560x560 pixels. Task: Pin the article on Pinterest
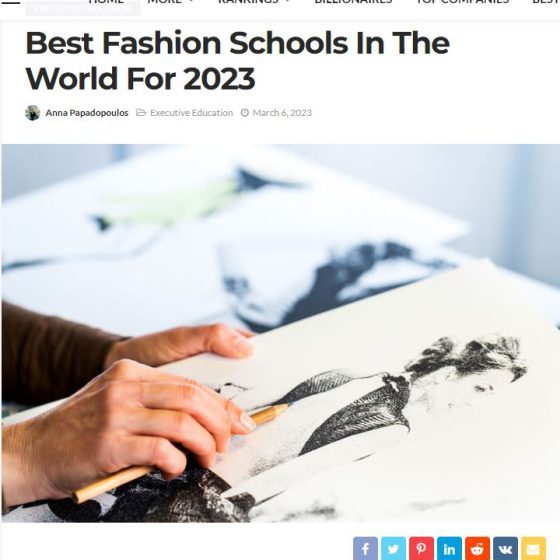tap(421, 549)
